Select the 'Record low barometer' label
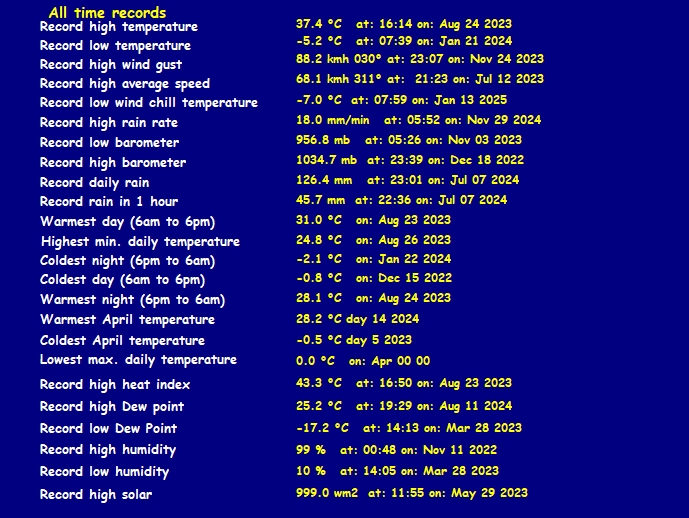This screenshot has width=689, height=518. [109, 143]
